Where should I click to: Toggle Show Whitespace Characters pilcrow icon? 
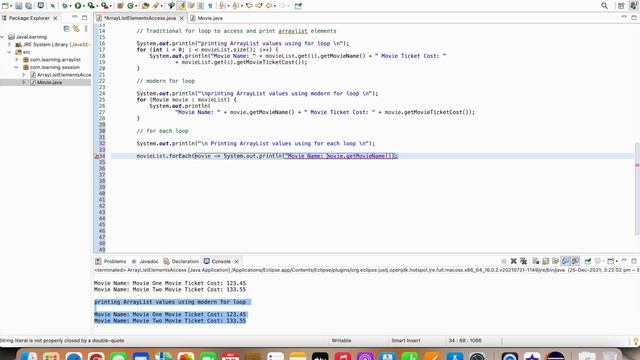click(210, 6)
